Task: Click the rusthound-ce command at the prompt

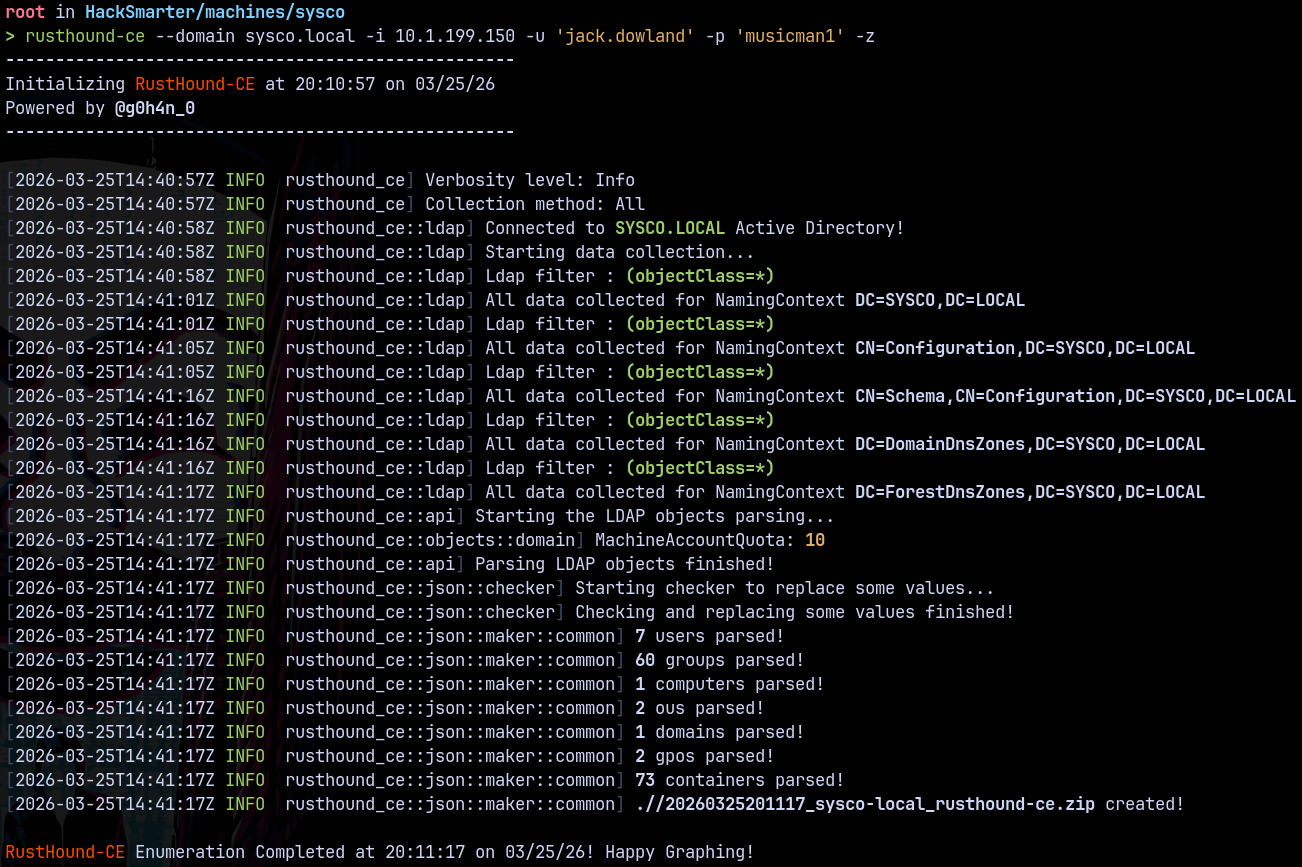Action: pos(84,36)
